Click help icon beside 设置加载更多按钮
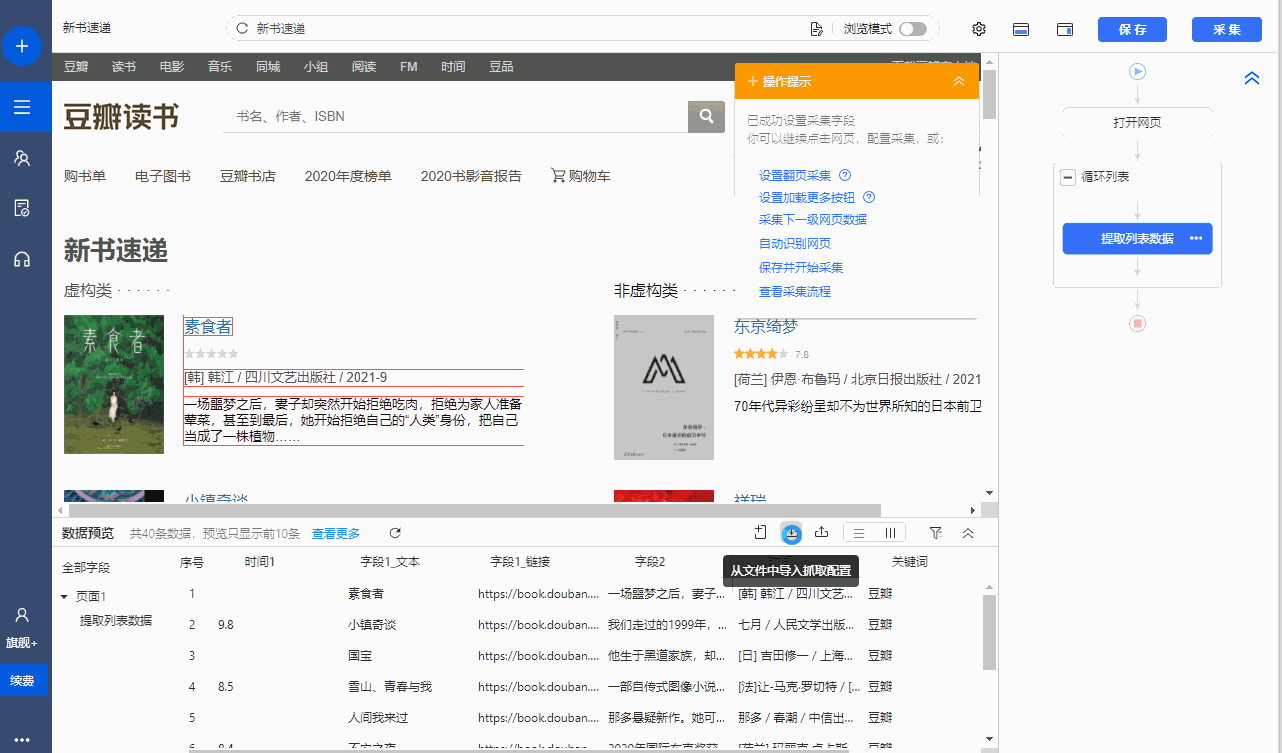The image size is (1282, 753). [x=869, y=197]
